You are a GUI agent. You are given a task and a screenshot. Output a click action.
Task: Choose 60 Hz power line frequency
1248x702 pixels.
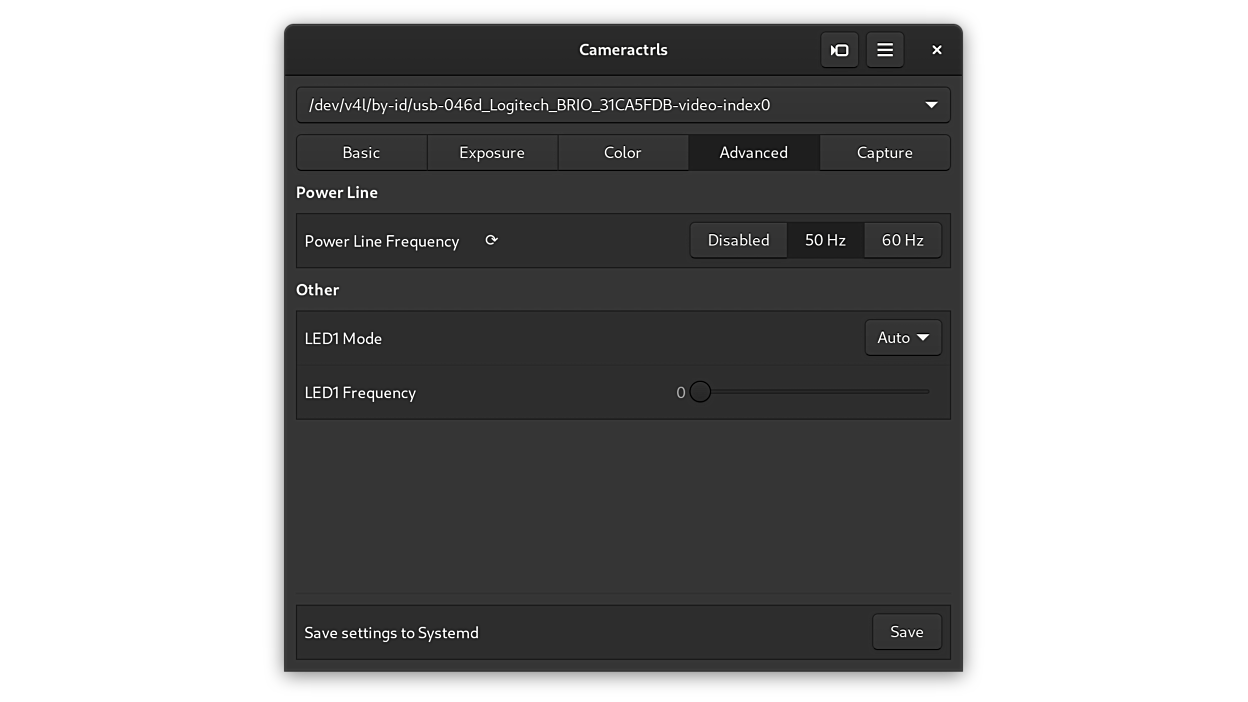point(902,240)
